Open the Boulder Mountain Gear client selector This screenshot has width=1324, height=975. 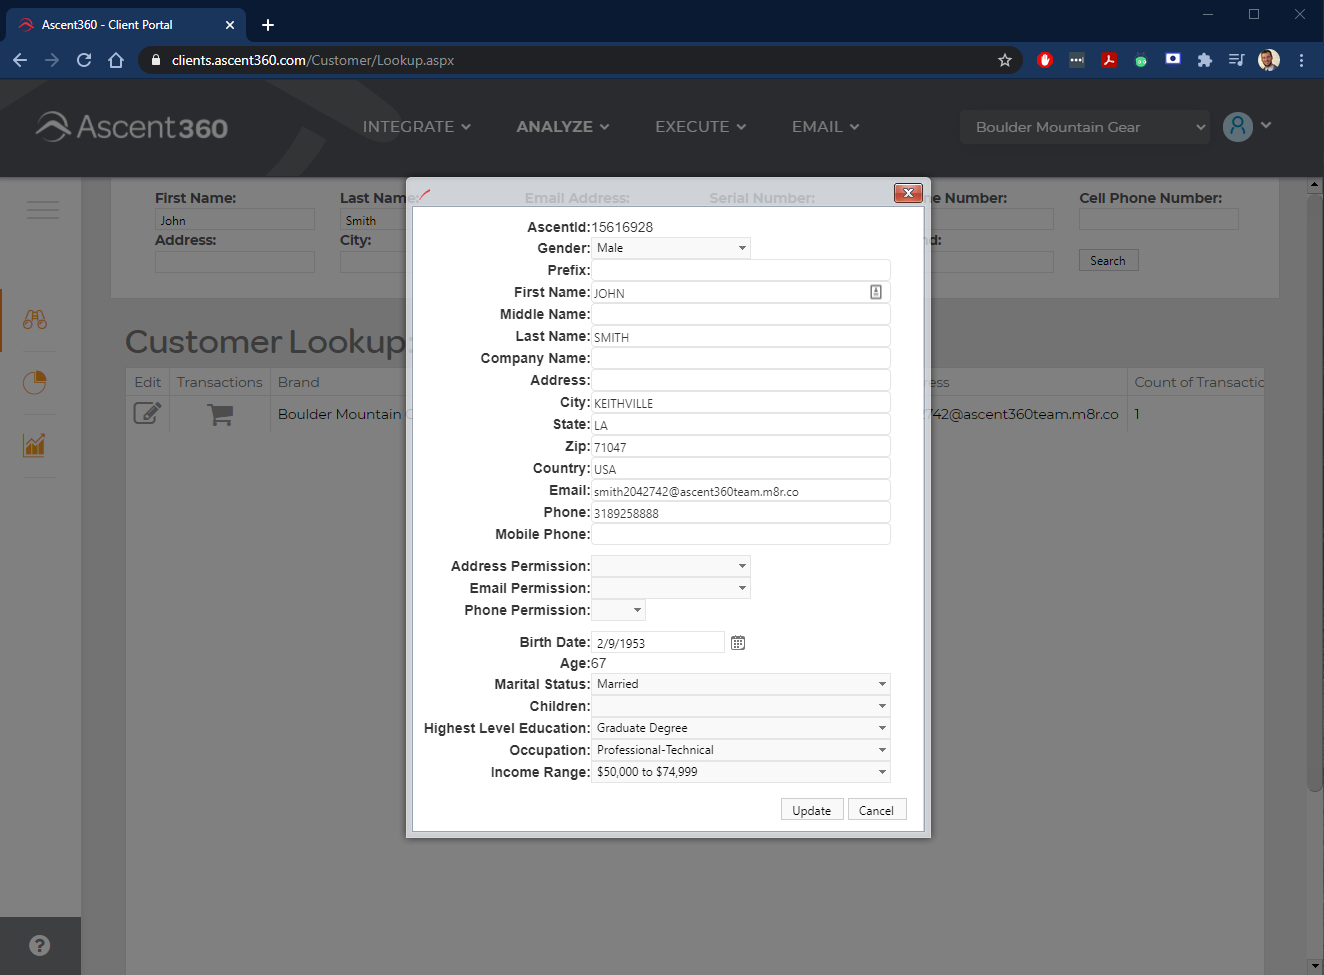[1085, 127]
